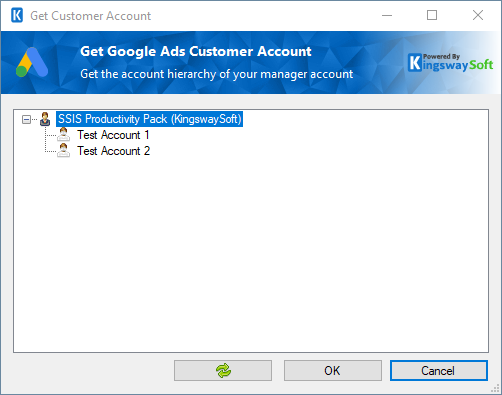The height and width of the screenshot is (395, 502).
Task: Click the Google Ads logo in banner
Action: click(x=32, y=62)
